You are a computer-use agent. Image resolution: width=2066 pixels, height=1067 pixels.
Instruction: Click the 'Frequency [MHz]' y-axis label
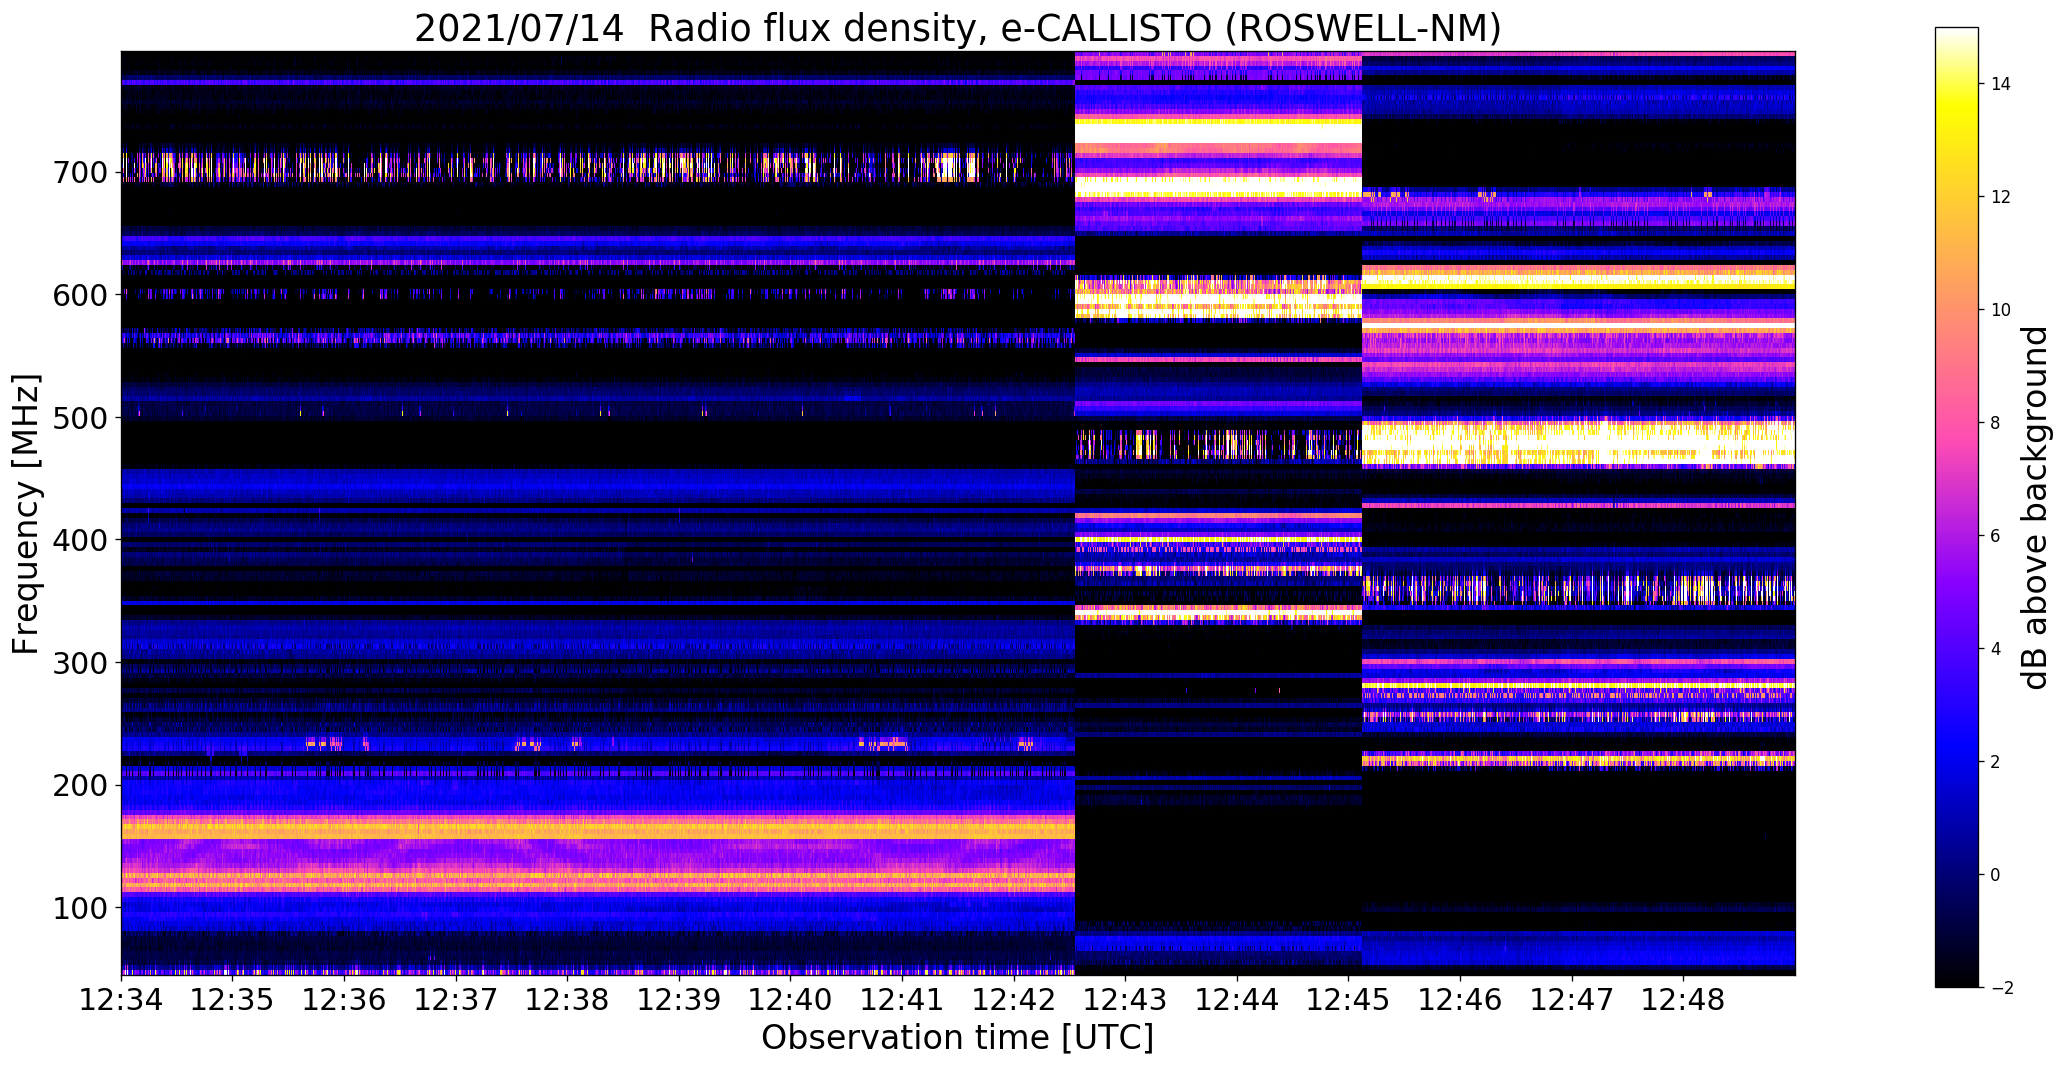26,514
